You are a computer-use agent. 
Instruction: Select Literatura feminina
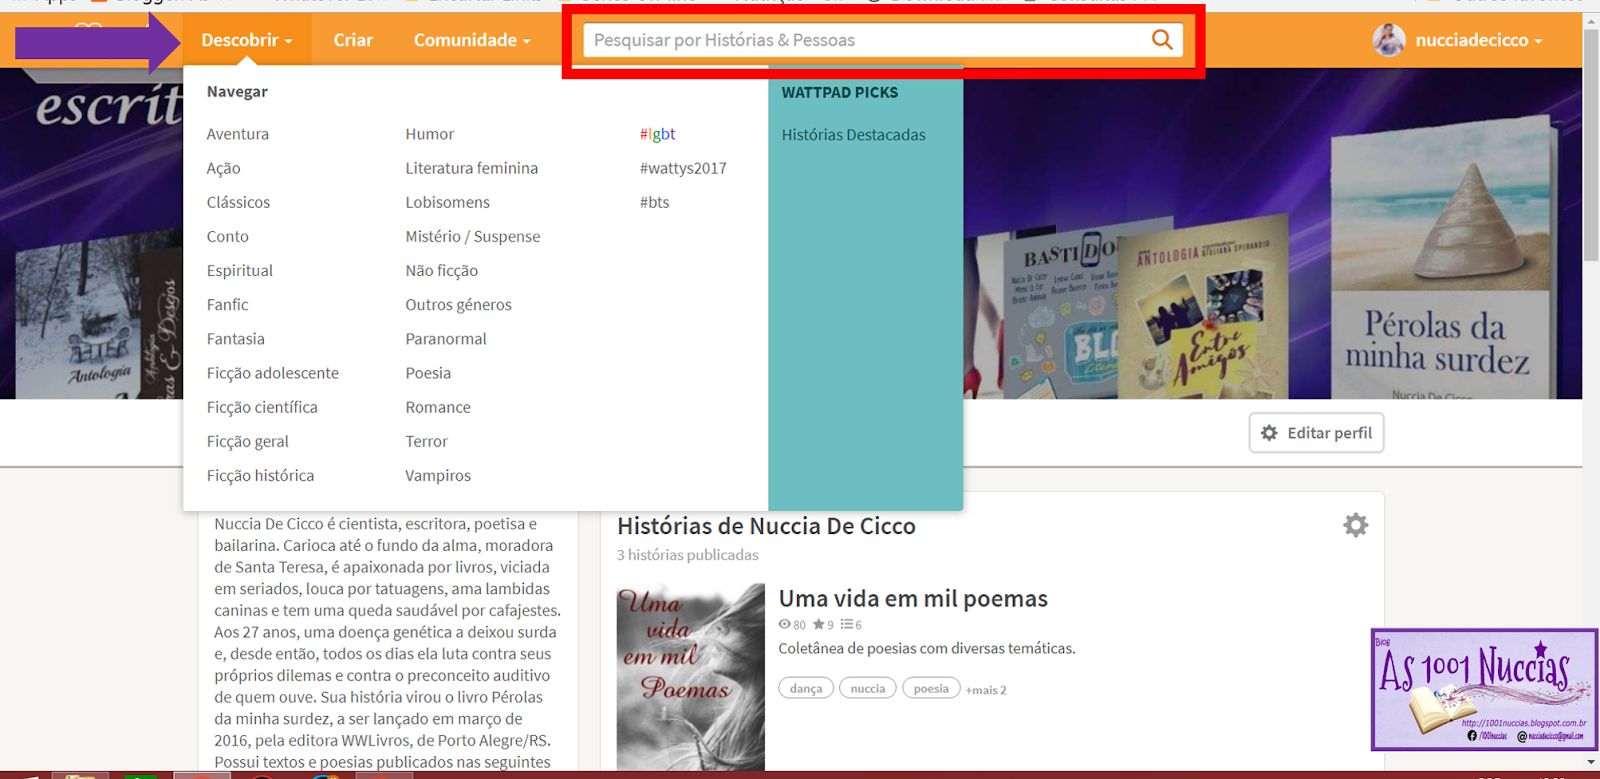point(471,168)
